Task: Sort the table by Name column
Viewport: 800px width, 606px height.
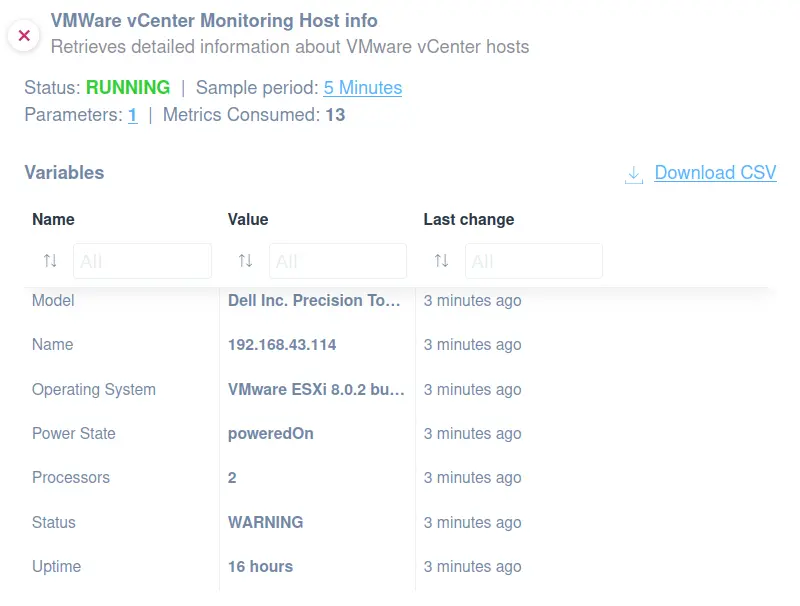Action: click(x=50, y=261)
